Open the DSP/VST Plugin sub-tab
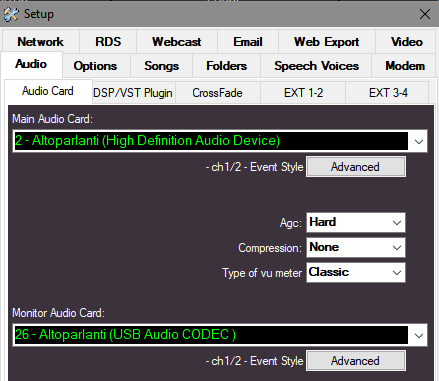Image resolution: width=439 pixels, height=381 pixels. [x=133, y=93]
